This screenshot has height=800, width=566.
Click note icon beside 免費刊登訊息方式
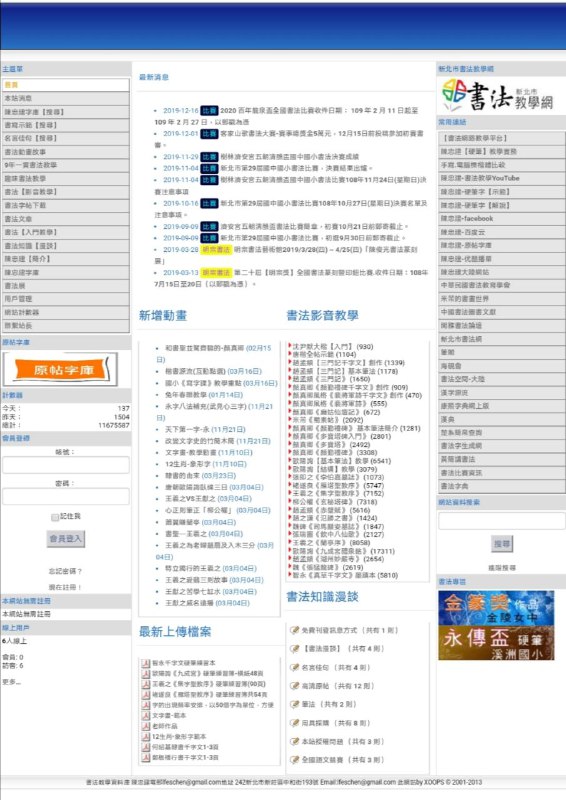pyautogui.click(x=294, y=630)
